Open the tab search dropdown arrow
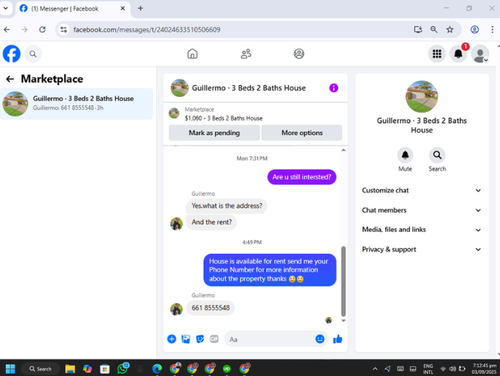This screenshot has height=376, width=500. click(x=6, y=8)
